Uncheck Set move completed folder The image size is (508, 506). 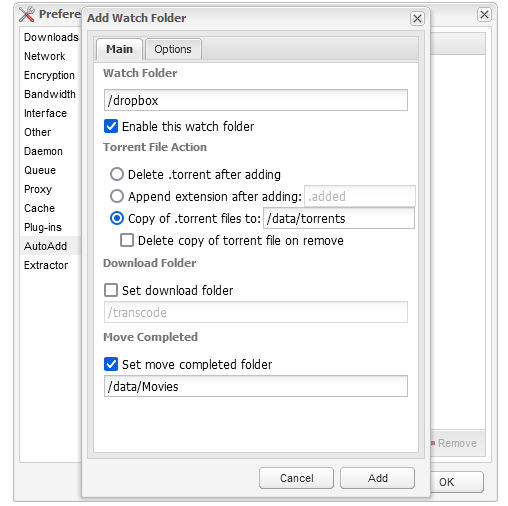click(111, 364)
